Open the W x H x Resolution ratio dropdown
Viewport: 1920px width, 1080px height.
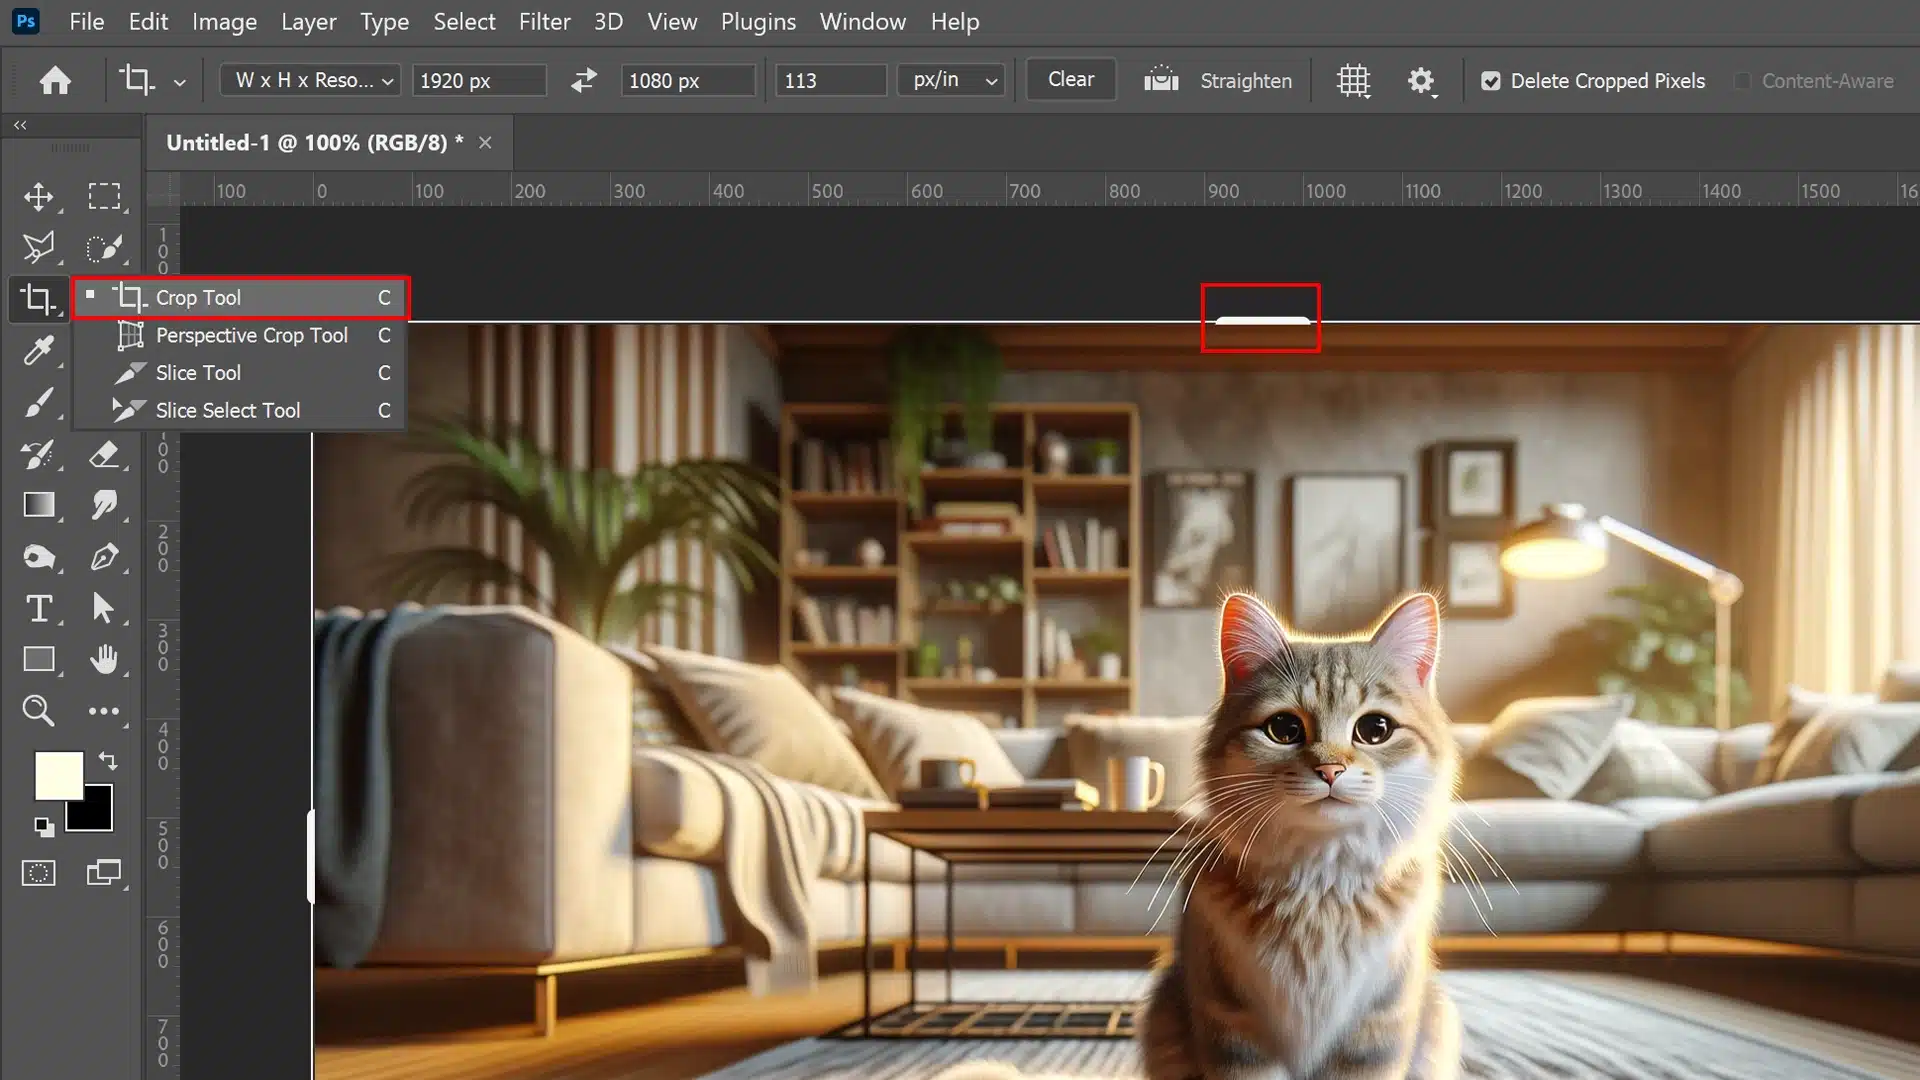coord(311,80)
